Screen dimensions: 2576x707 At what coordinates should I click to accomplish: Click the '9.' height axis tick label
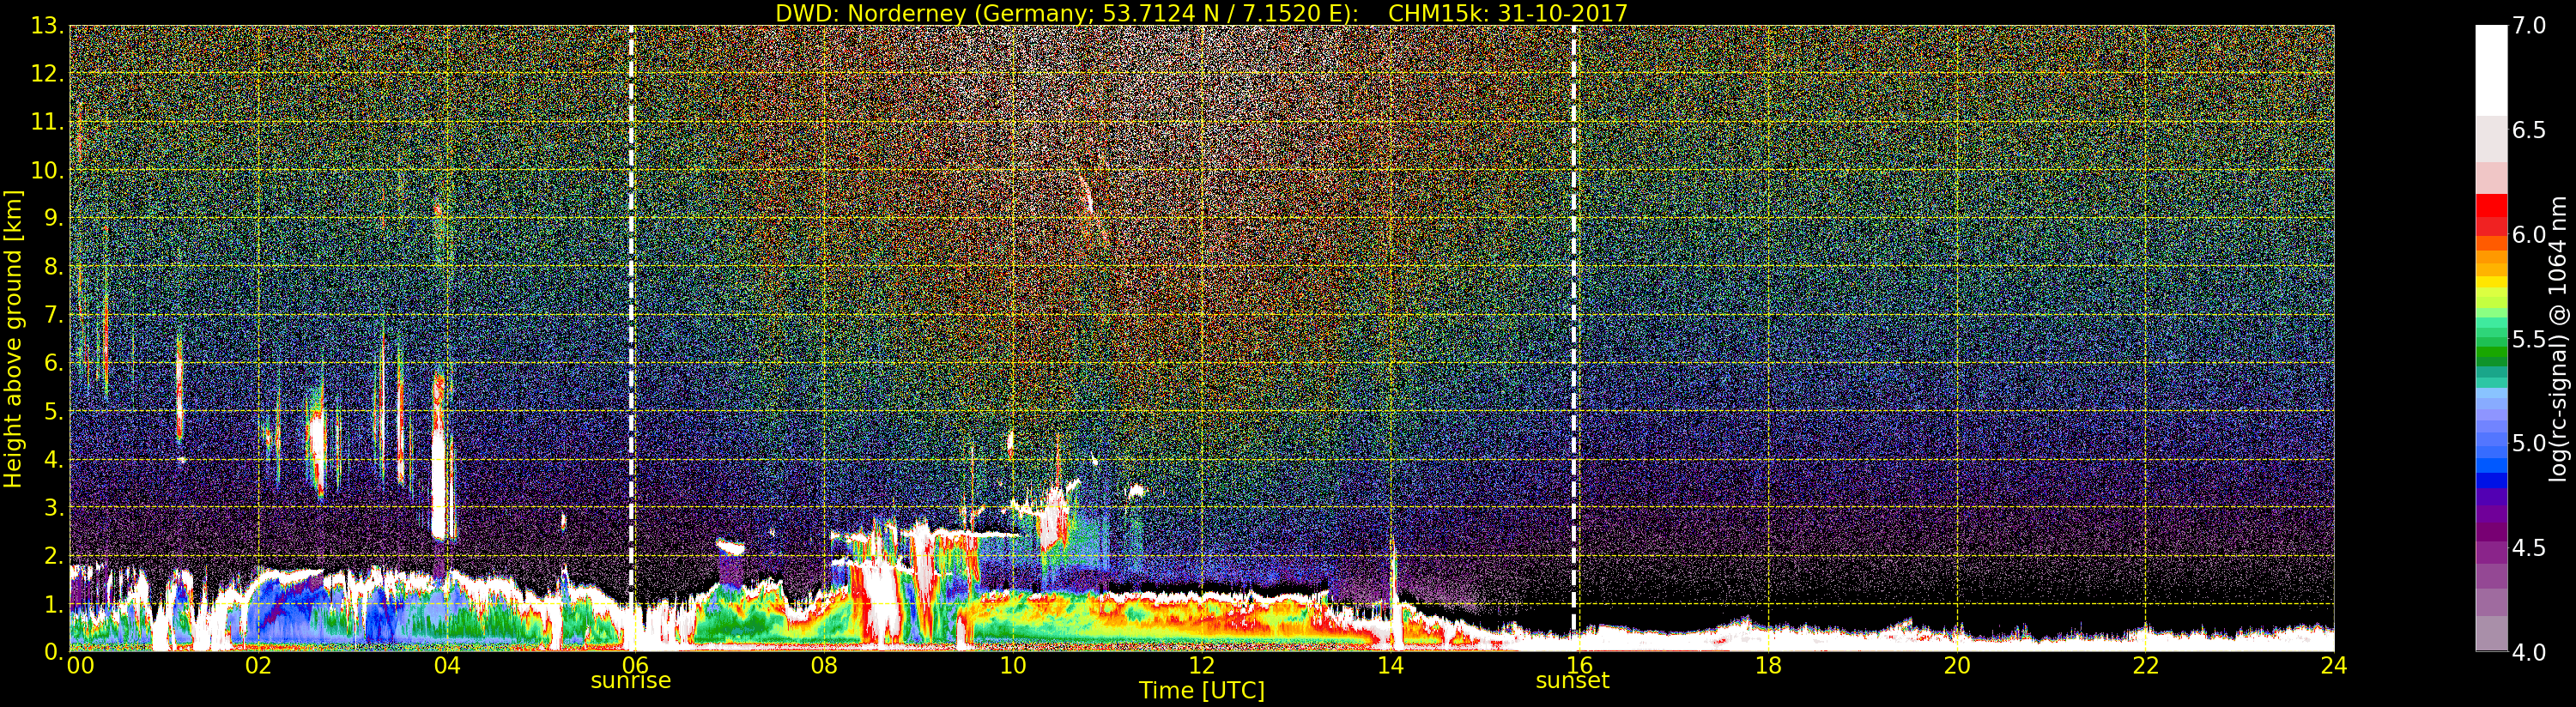click(x=53, y=218)
